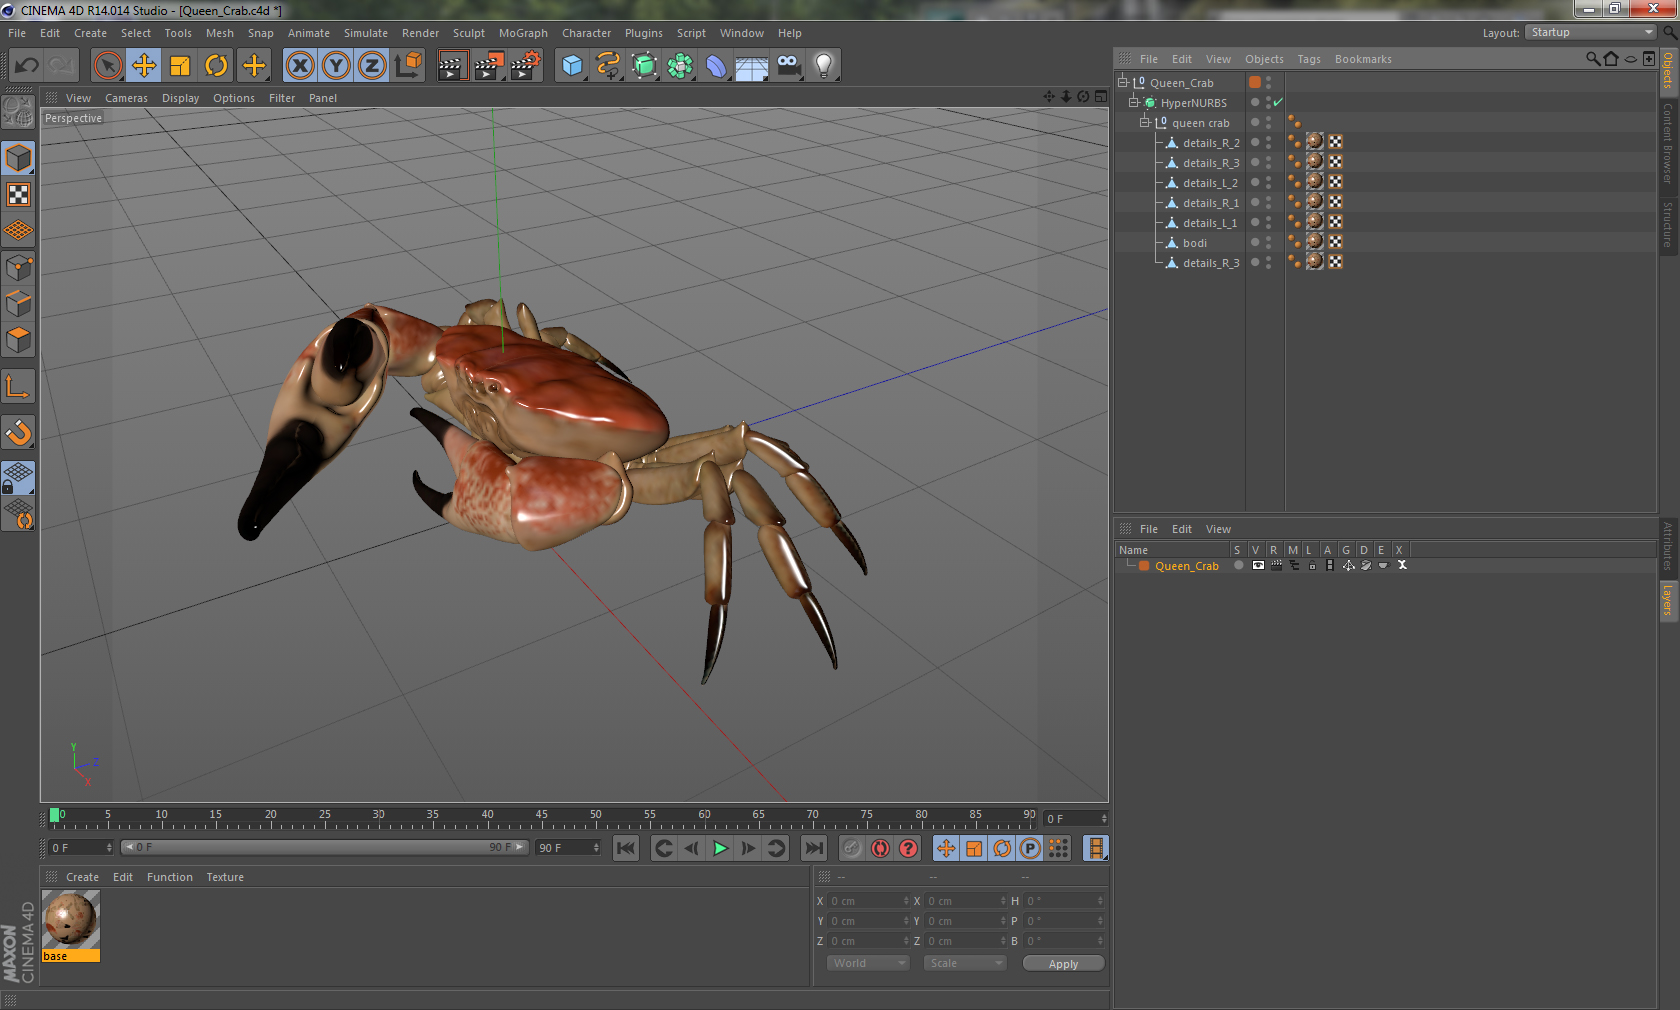Toggle snapping magnet icon in left sidebar
Screen dimensions: 1680x1010
(18, 433)
